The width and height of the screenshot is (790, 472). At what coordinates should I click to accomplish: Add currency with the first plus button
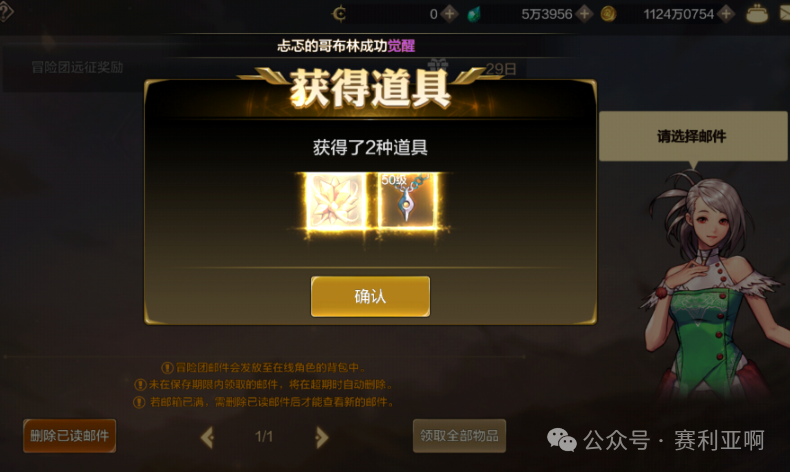coord(449,14)
